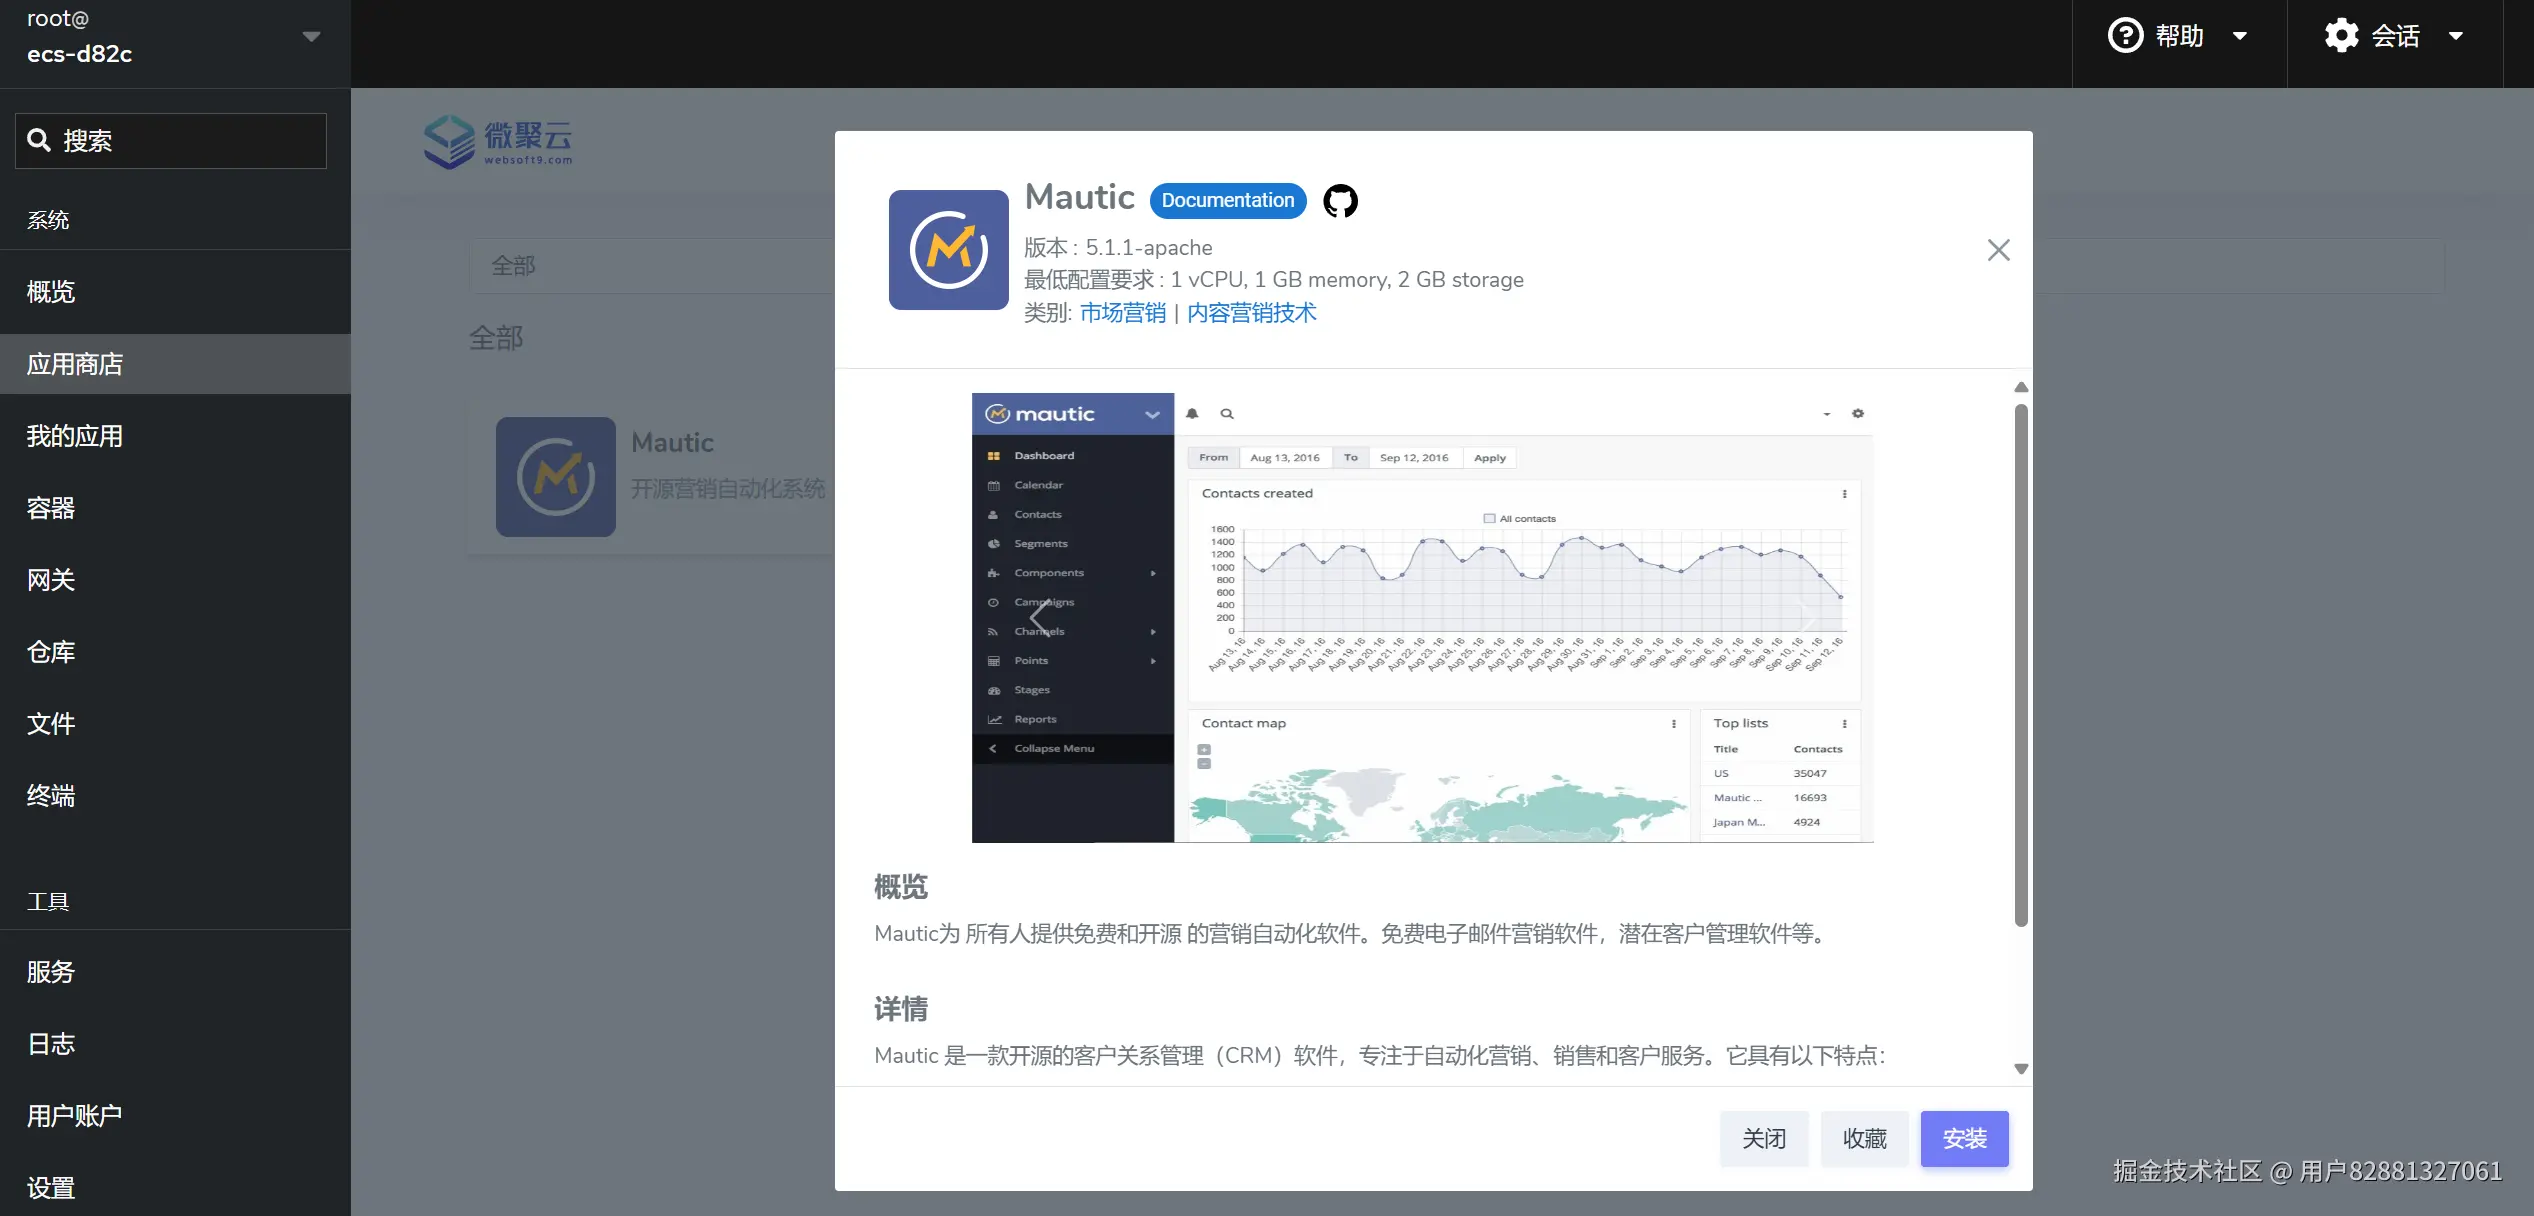Open the Documentation link for Mautic
The width and height of the screenshot is (2534, 1216).
pos(1228,200)
